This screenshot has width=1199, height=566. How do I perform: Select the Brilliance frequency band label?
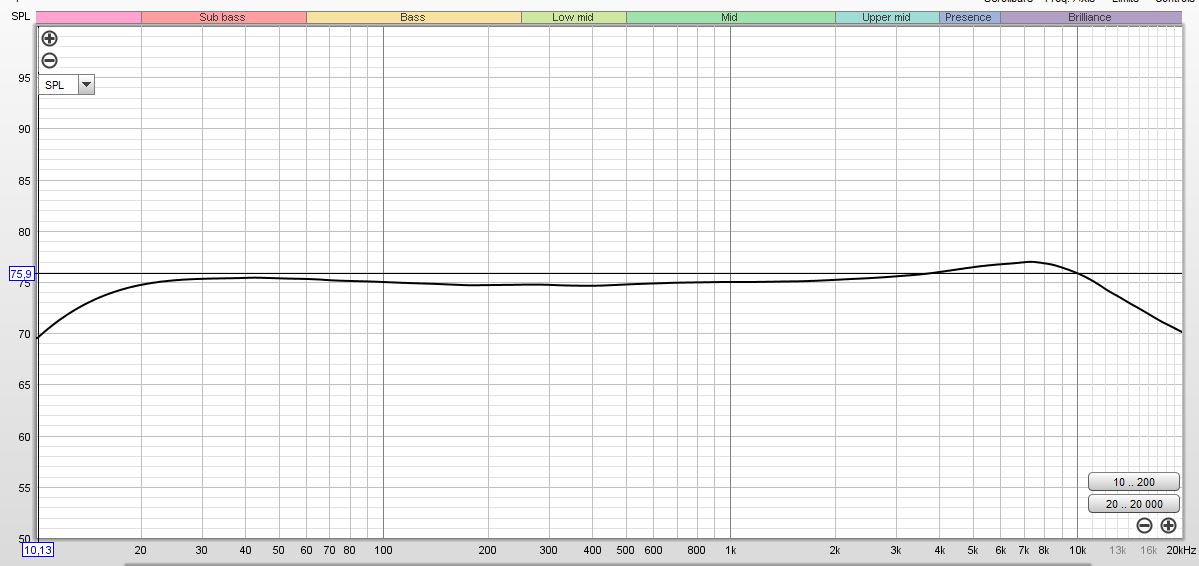coord(1090,17)
